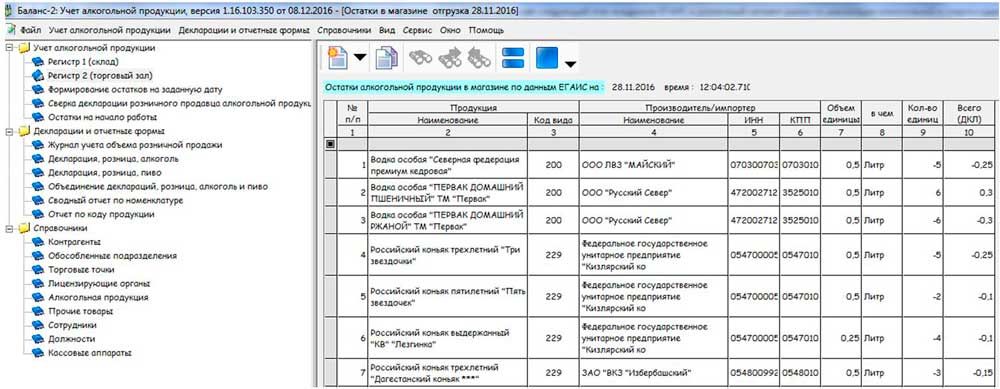Select Кассовые аппараты in the tree

click(91, 353)
